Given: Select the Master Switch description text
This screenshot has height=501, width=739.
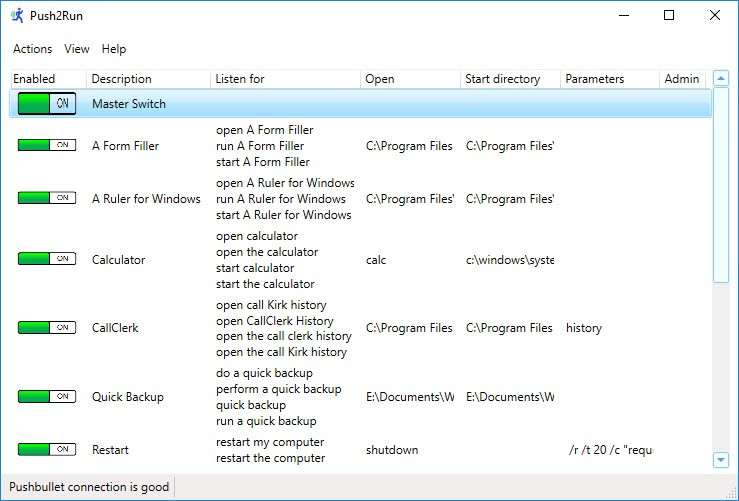Looking at the screenshot, I should pyautogui.click(x=129, y=104).
